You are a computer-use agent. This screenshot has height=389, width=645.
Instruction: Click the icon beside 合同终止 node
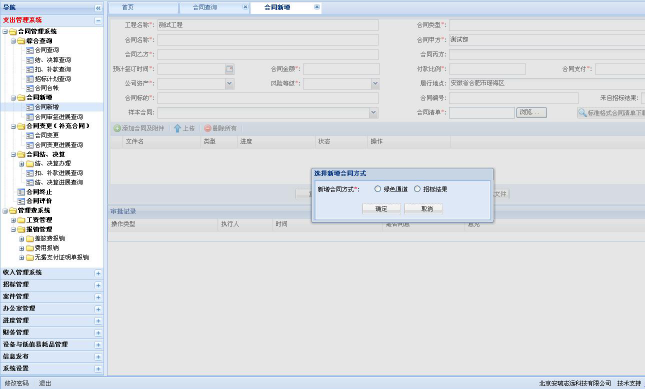point(21,192)
